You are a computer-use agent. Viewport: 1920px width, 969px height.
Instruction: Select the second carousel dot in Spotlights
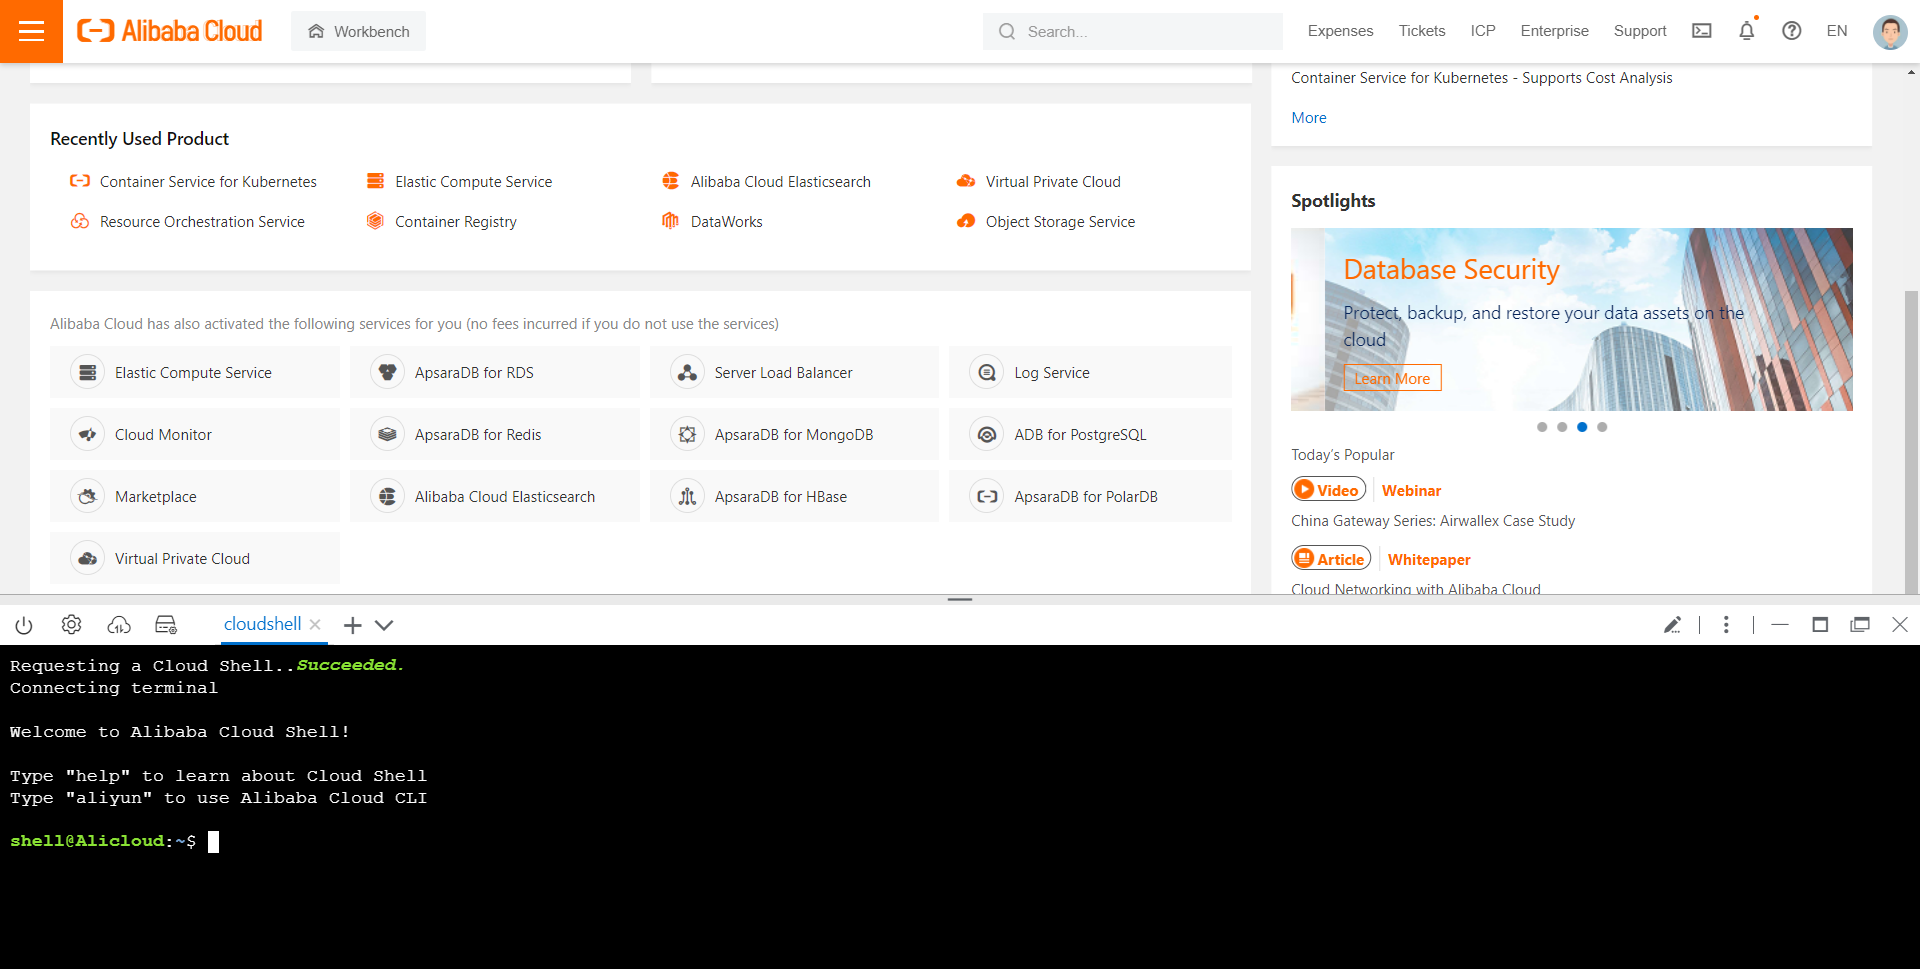coord(1562,427)
